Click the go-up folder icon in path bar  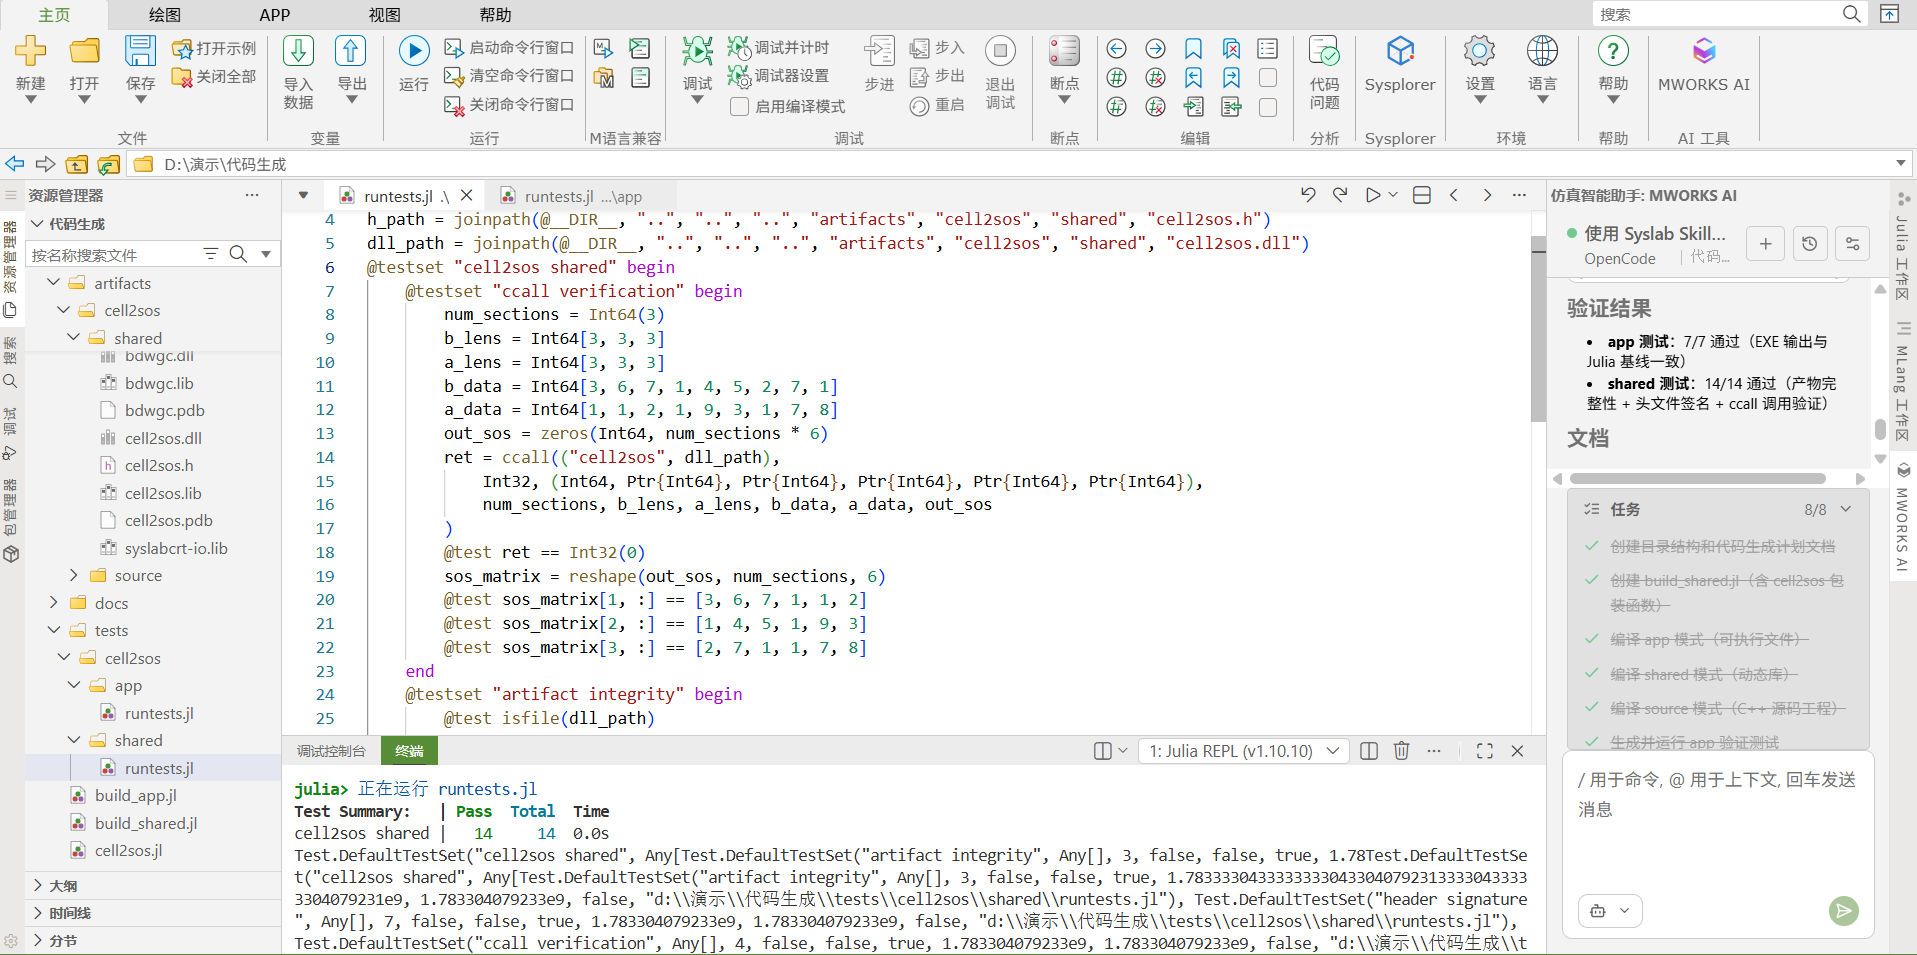coord(77,164)
